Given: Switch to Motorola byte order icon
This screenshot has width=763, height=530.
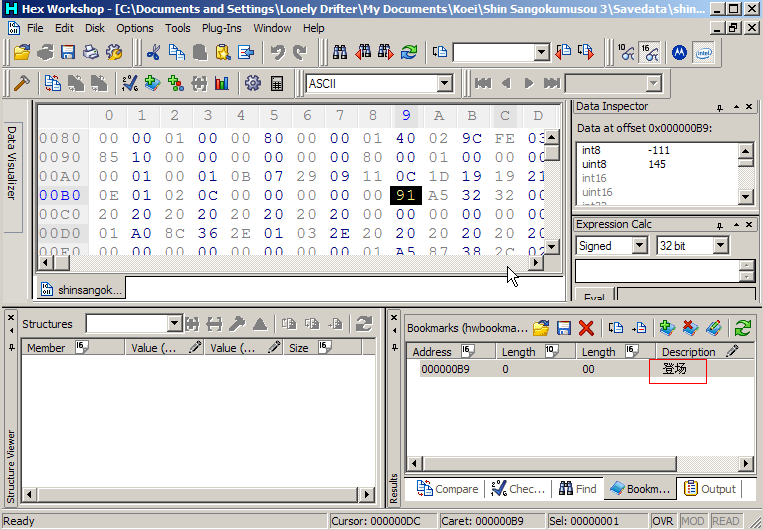Looking at the screenshot, I should coord(679,52).
